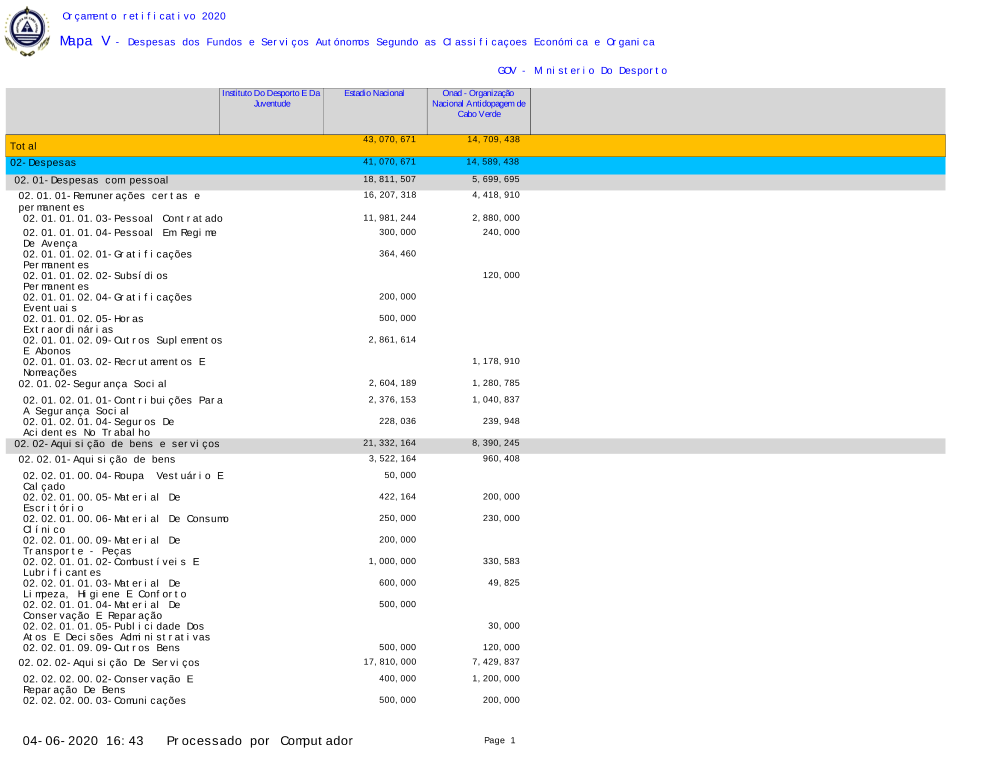Click the Cape Verde coat of arms emblem
The image size is (1000, 773).
26,30
